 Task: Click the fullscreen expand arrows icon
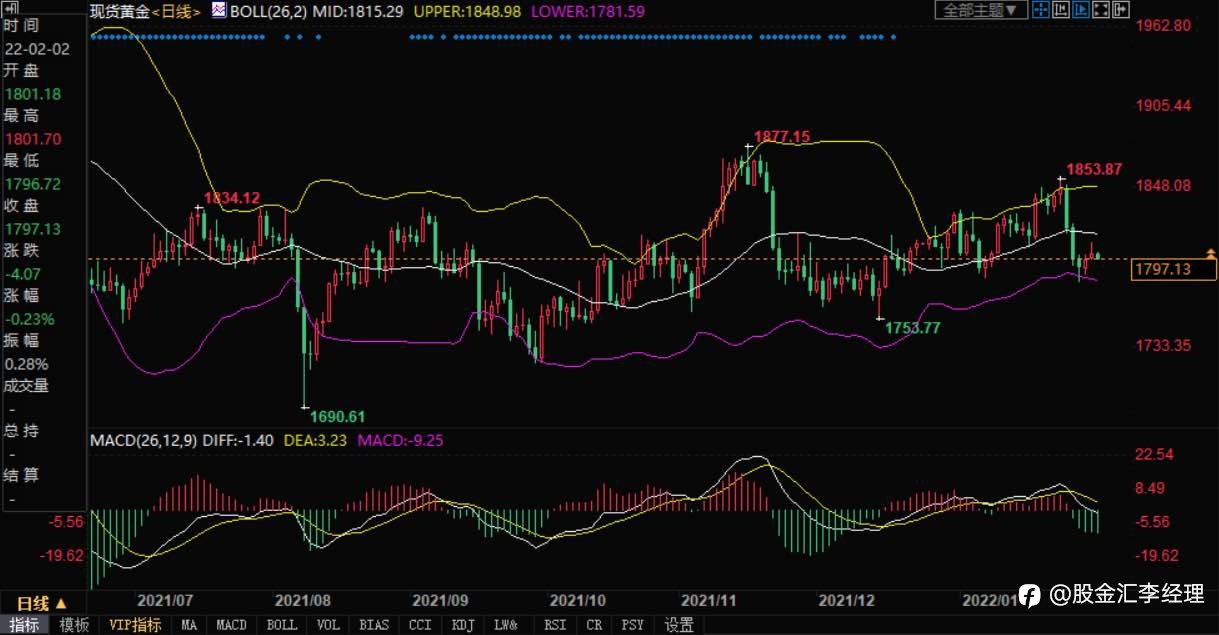point(1101,10)
